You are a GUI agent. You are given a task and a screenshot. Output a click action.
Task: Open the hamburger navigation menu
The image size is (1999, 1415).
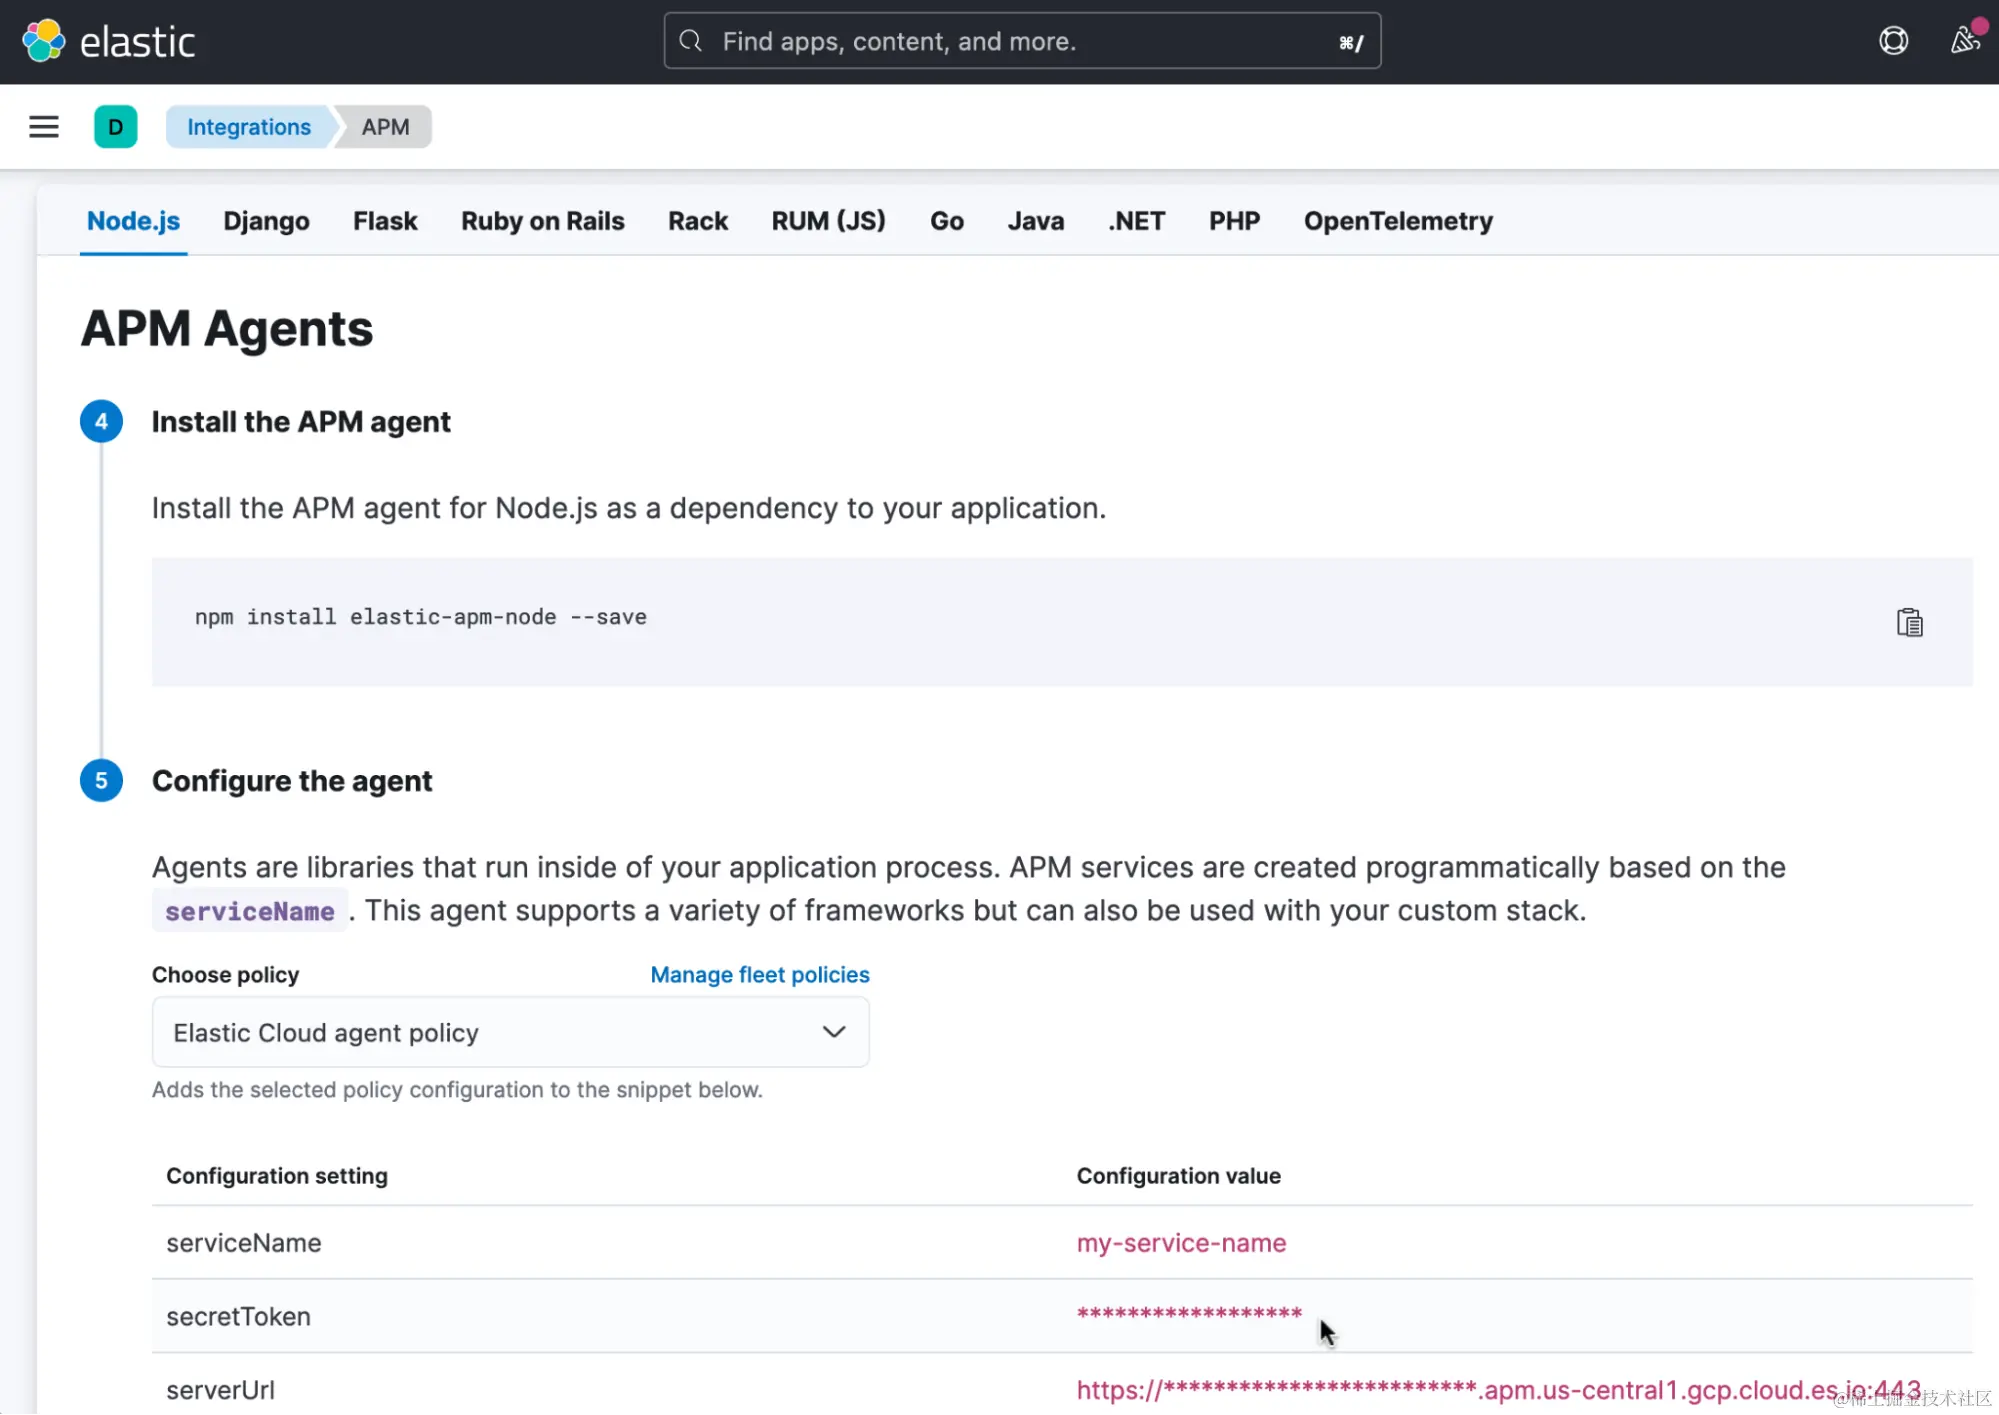(x=43, y=127)
